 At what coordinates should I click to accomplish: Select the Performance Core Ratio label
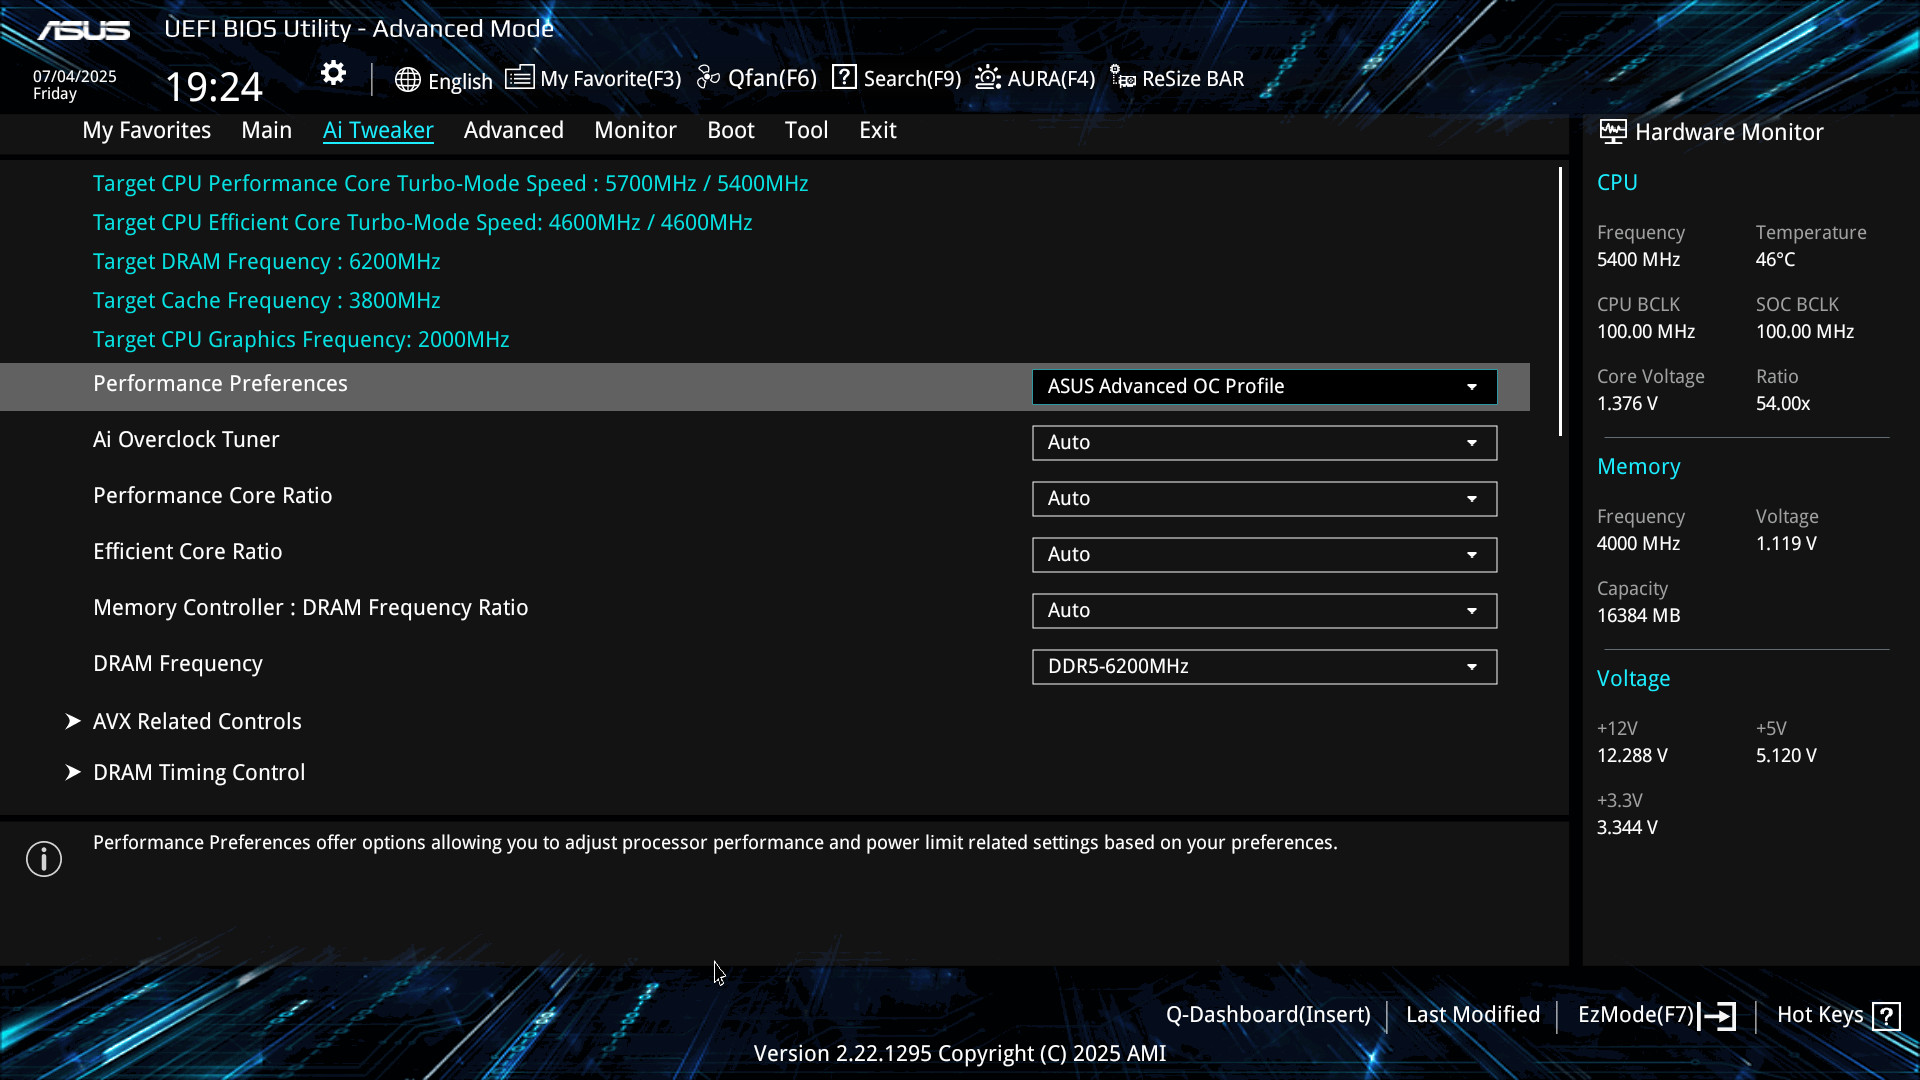point(213,496)
